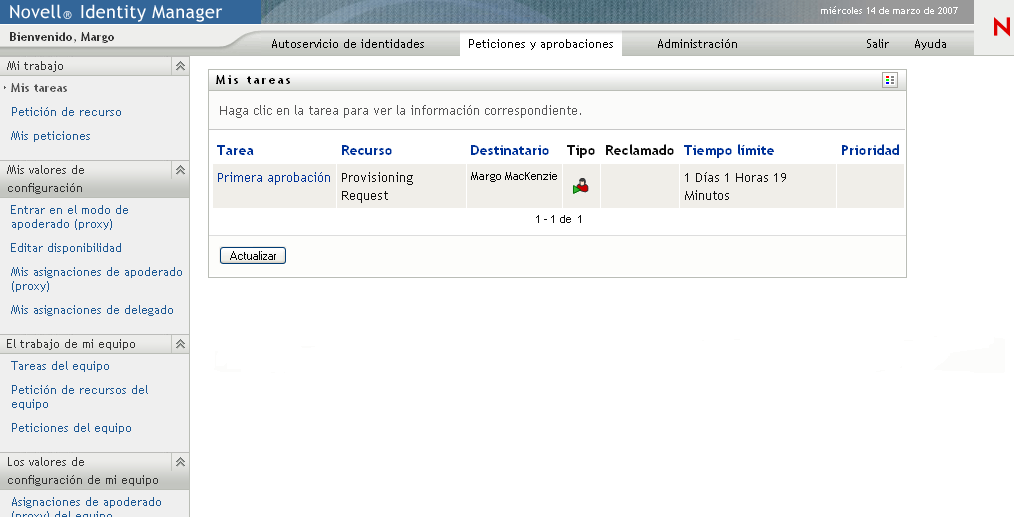Collapse El trabajo de mi equipo section

pyautogui.click(x=180, y=344)
